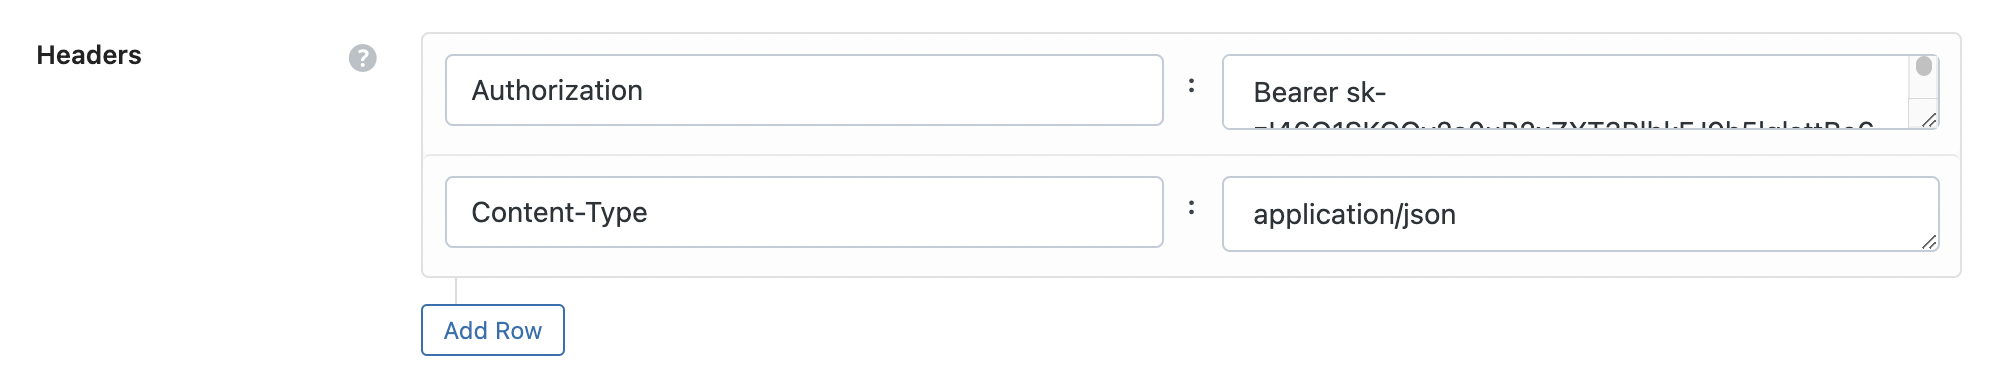This screenshot has height=388, width=1998.
Task: Open the Headers help tooltip icon
Action: (362, 58)
